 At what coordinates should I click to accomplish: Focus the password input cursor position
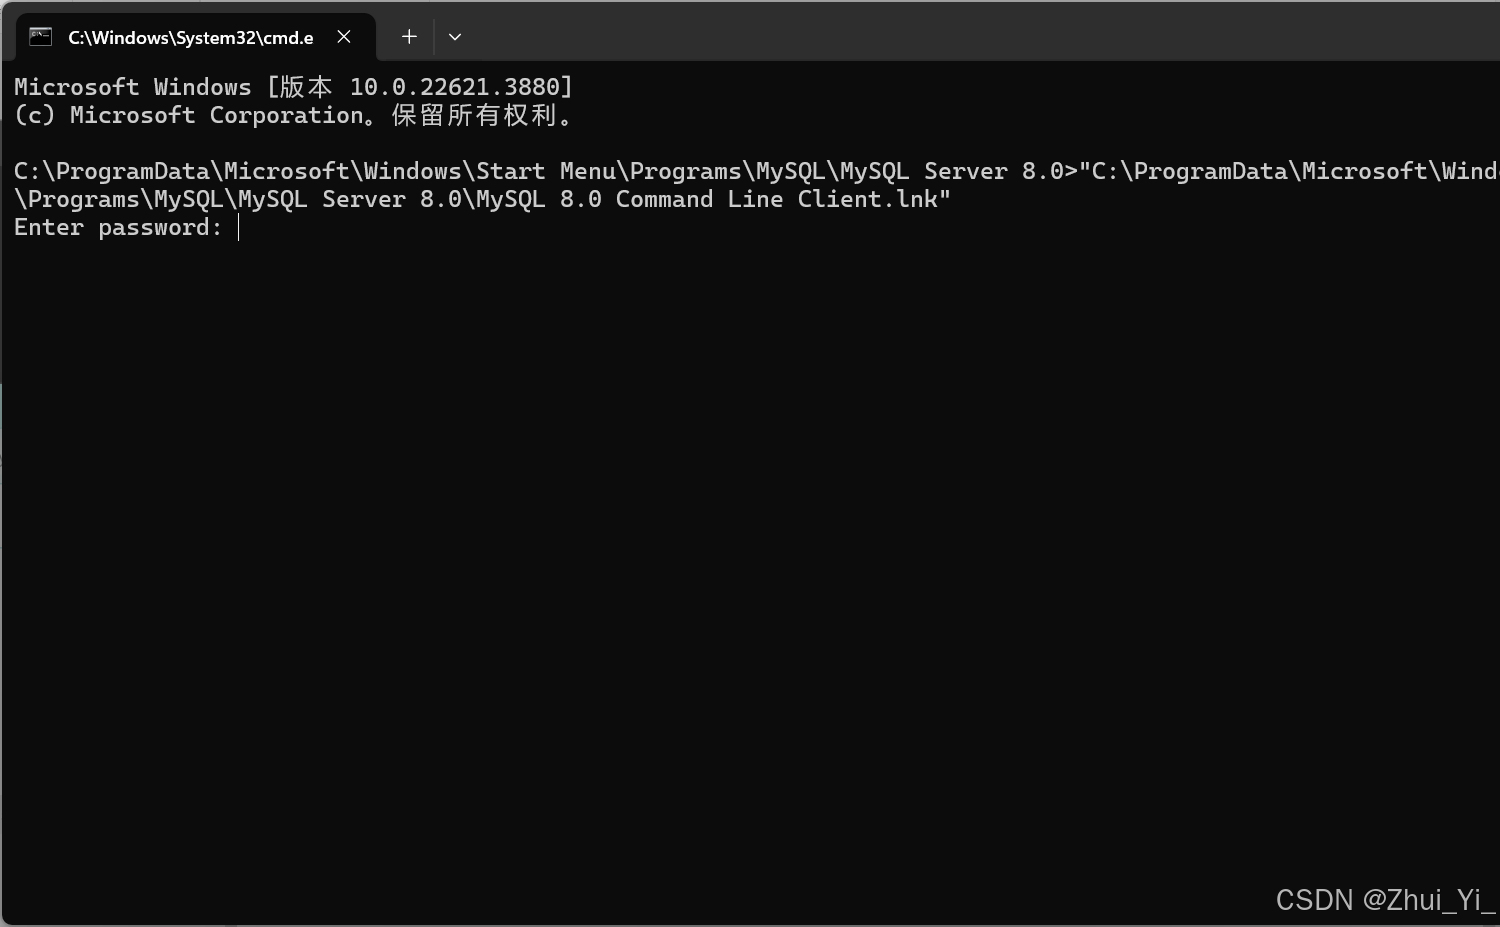point(239,228)
